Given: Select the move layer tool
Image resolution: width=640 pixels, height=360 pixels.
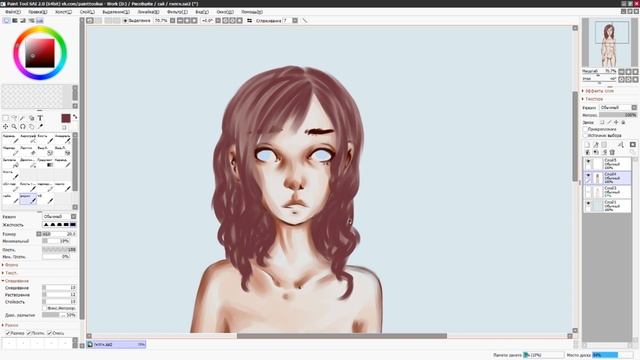Looking at the screenshot, I should click(x=5, y=127).
